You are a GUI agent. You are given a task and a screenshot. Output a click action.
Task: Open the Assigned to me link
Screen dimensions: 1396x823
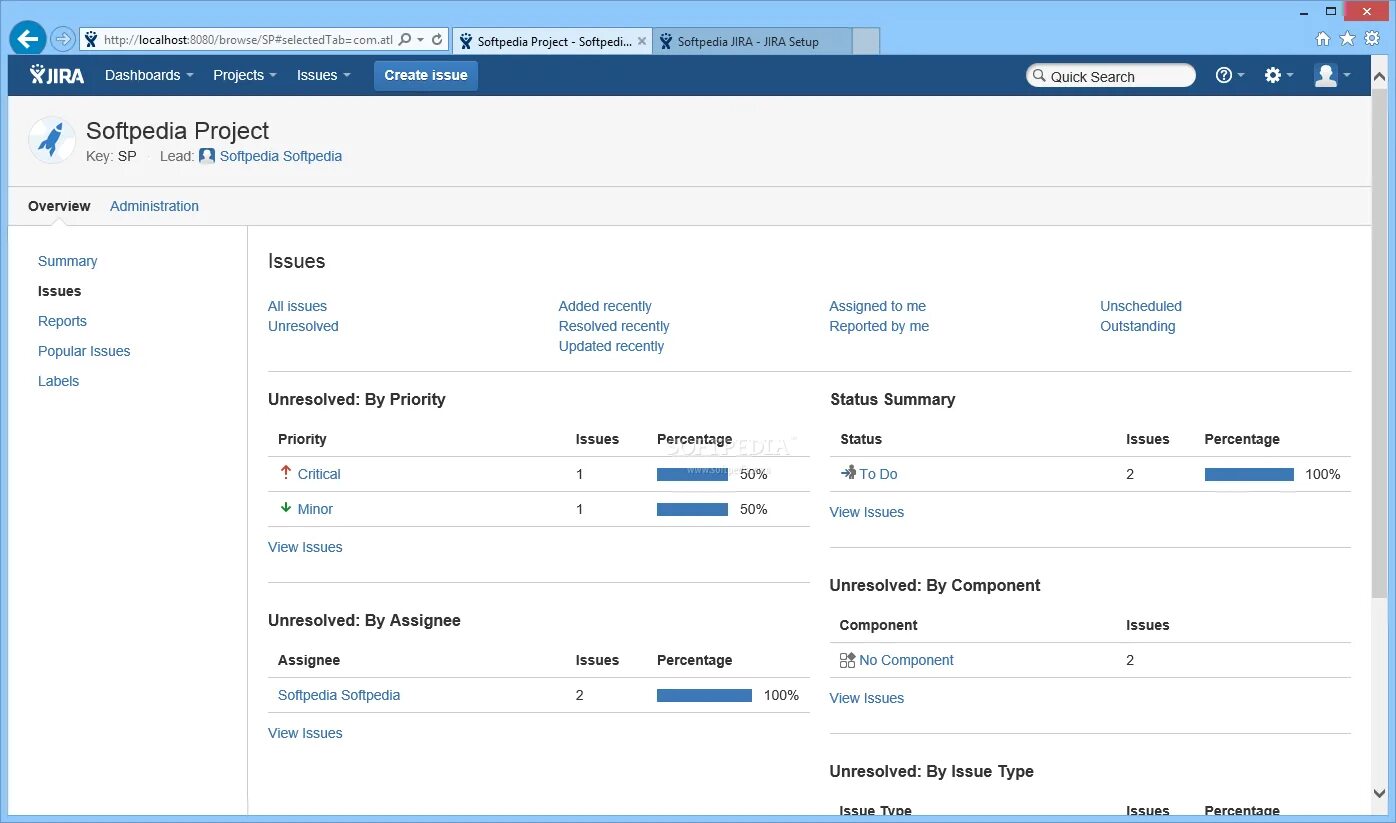coord(877,306)
